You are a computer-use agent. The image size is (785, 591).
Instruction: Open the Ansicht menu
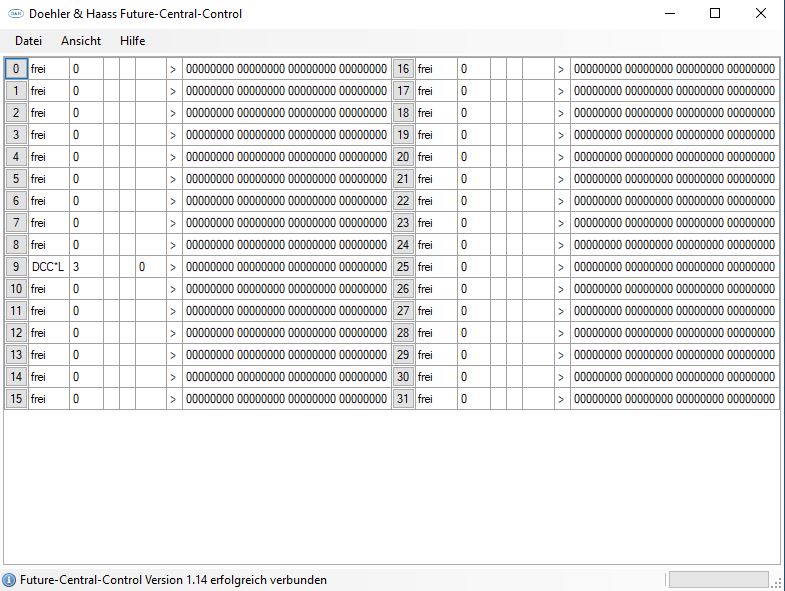pyautogui.click(x=81, y=41)
